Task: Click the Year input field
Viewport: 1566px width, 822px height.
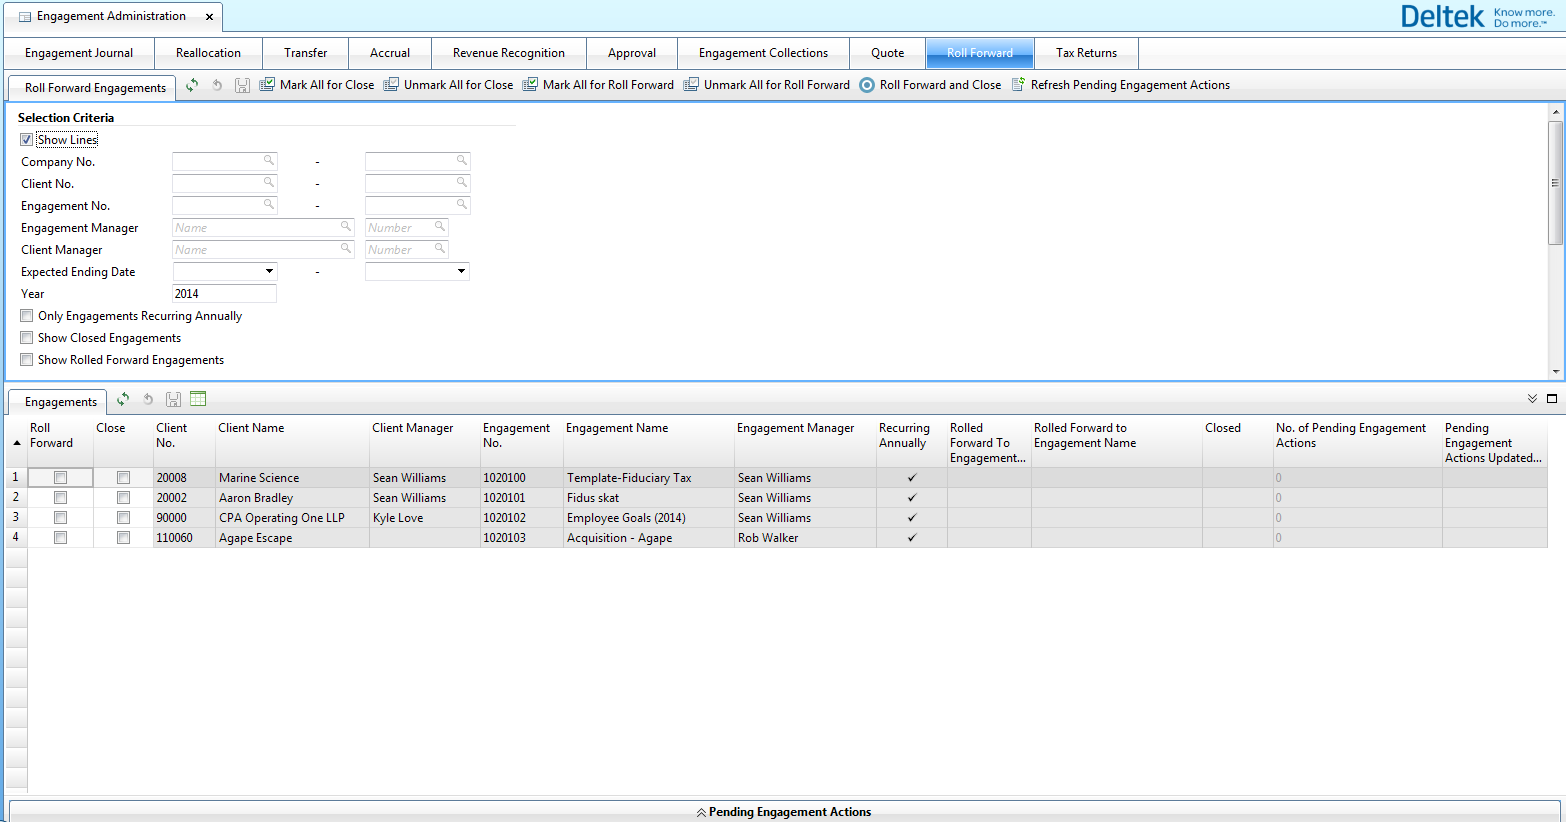Action: 224,294
